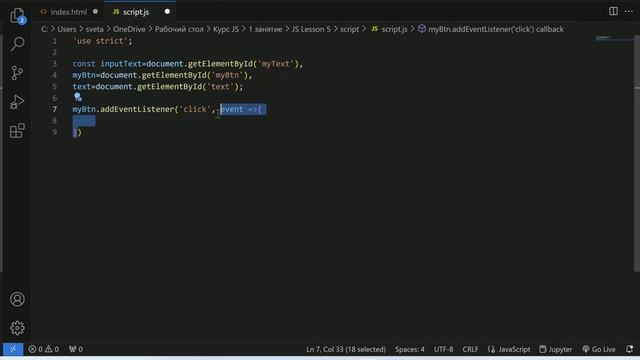
Task: Click the 'click' string on line 7
Action: [195, 109]
